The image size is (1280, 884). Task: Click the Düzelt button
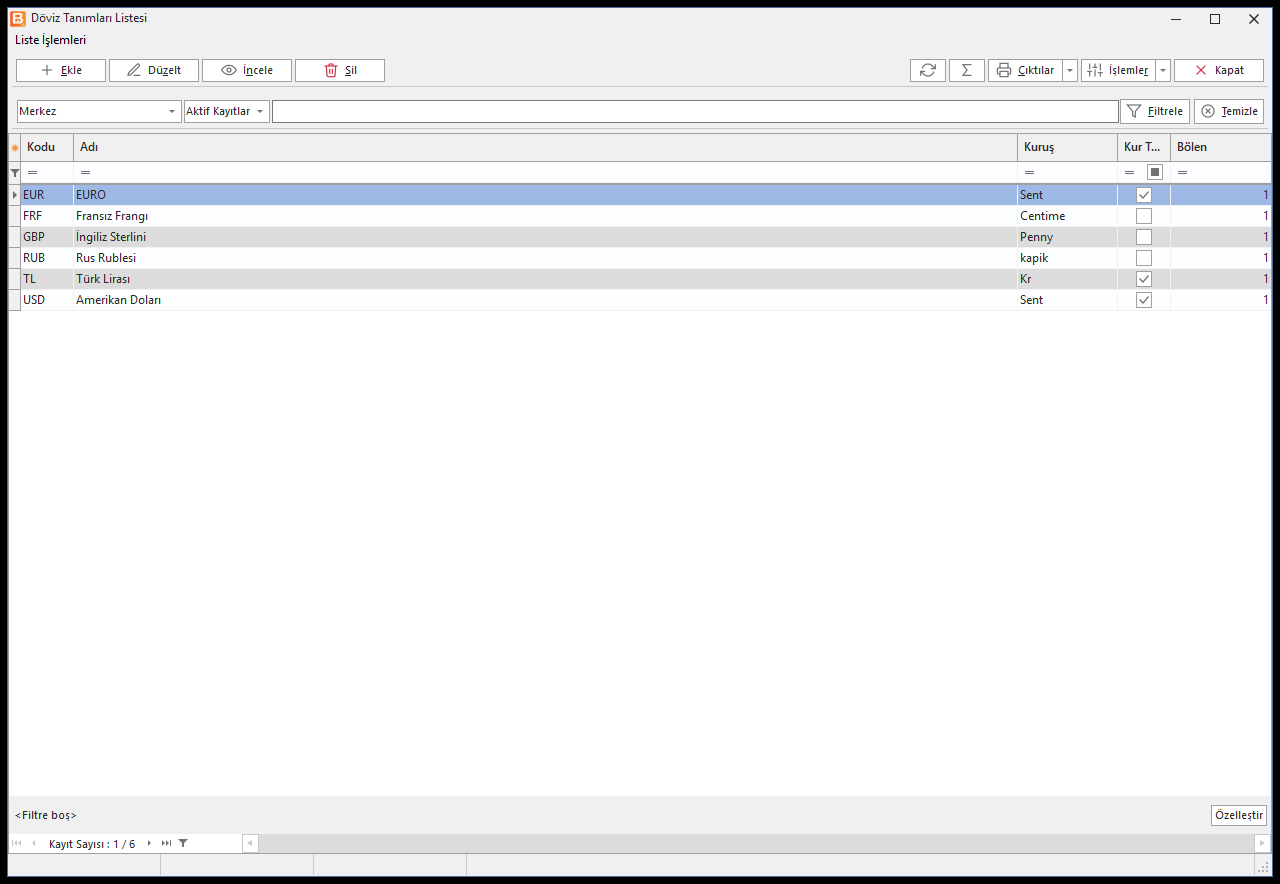point(154,70)
